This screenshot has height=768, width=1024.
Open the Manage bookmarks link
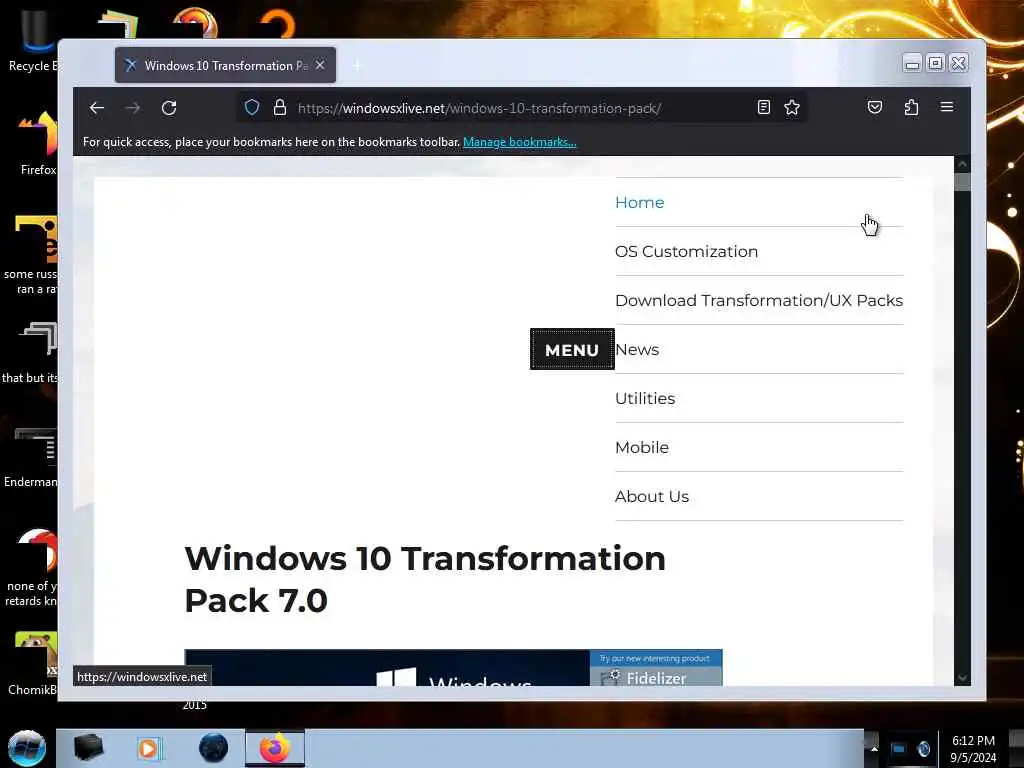(x=520, y=142)
